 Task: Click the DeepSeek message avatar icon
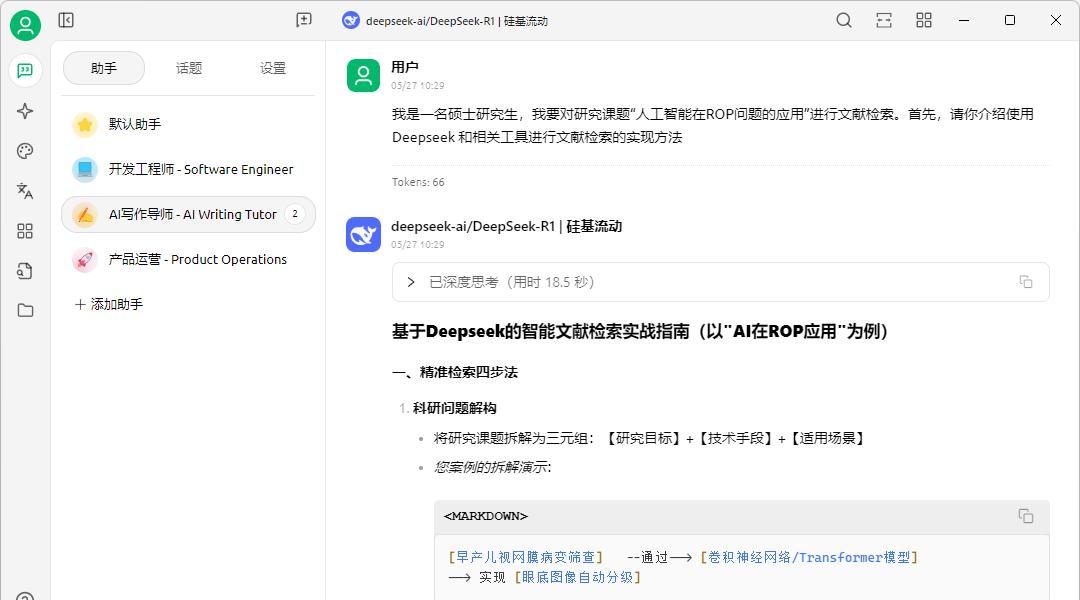[363, 234]
